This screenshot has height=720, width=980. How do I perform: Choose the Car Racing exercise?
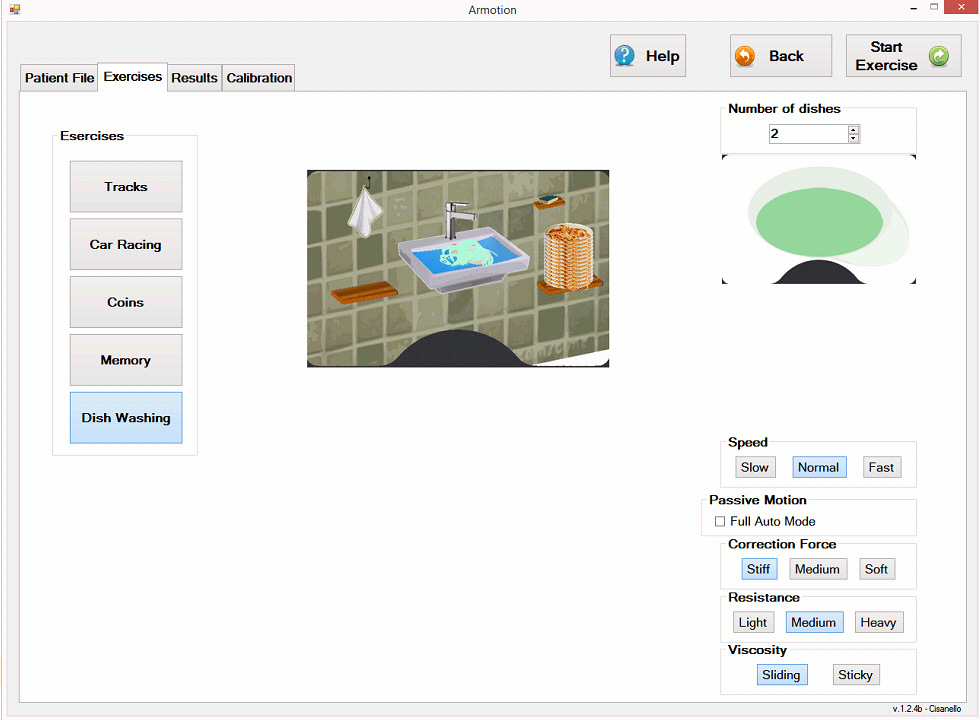(126, 244)
